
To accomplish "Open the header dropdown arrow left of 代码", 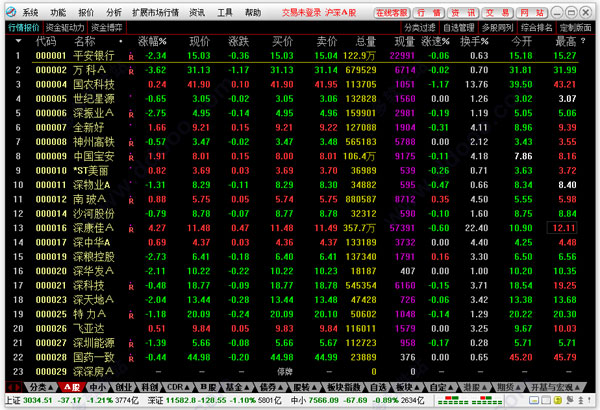I will pos(18,41).
